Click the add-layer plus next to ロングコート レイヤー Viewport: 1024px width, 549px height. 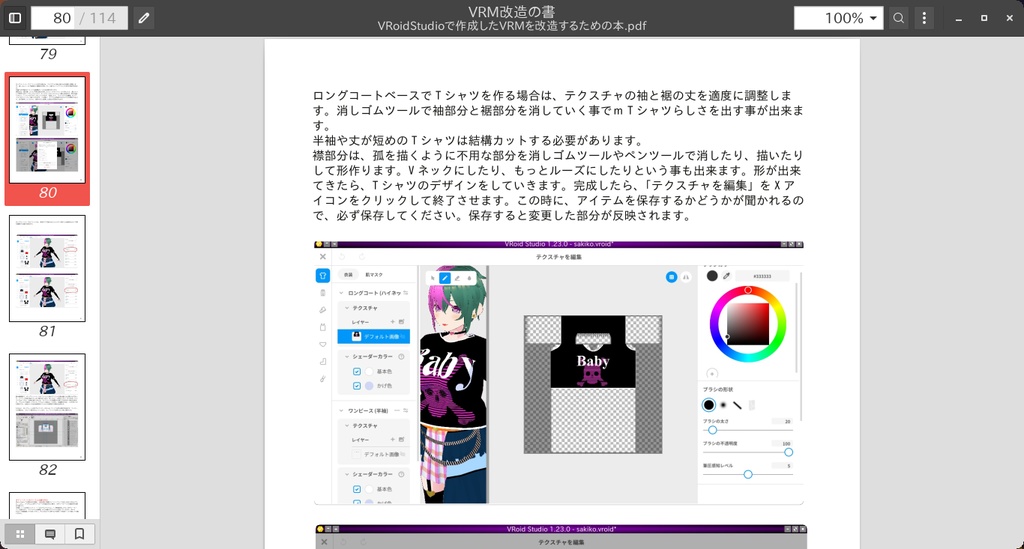[392, 322]
